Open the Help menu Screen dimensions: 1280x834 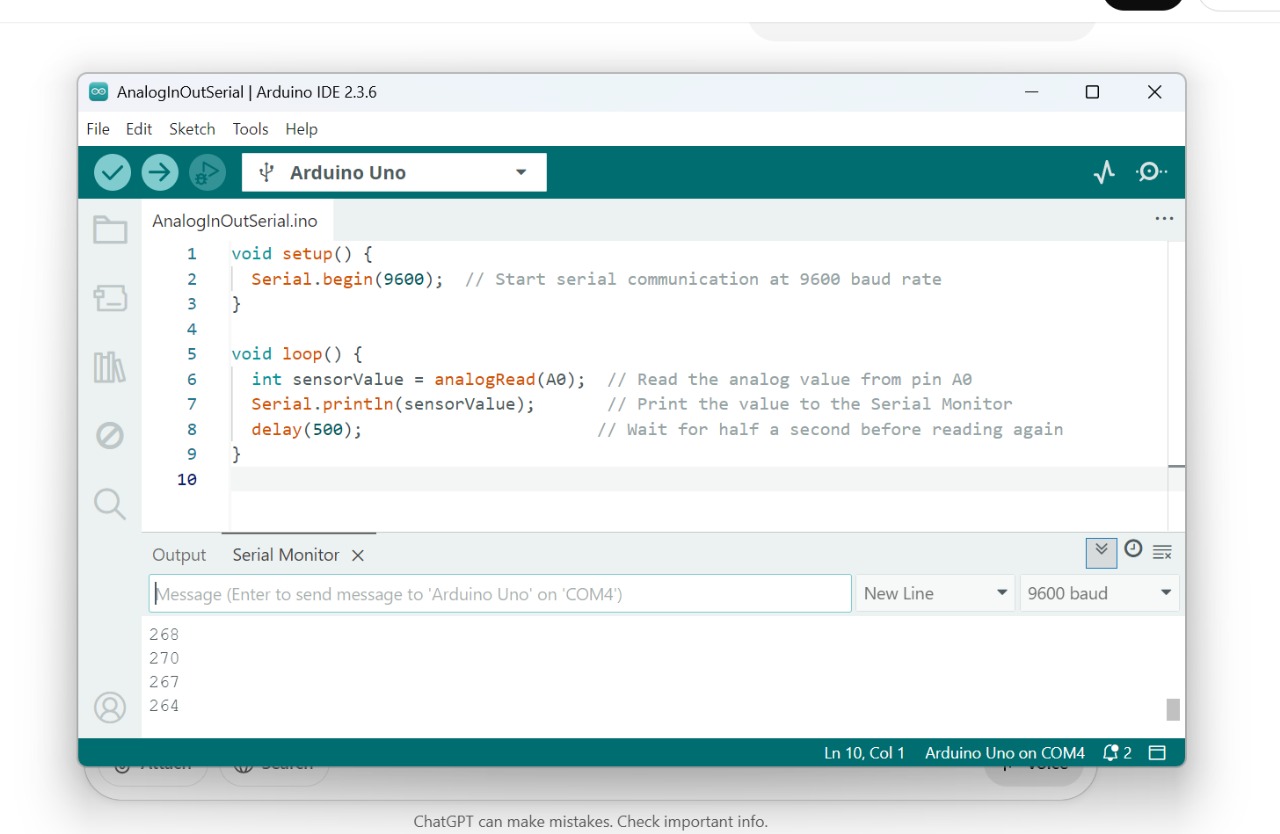(301, 129)
